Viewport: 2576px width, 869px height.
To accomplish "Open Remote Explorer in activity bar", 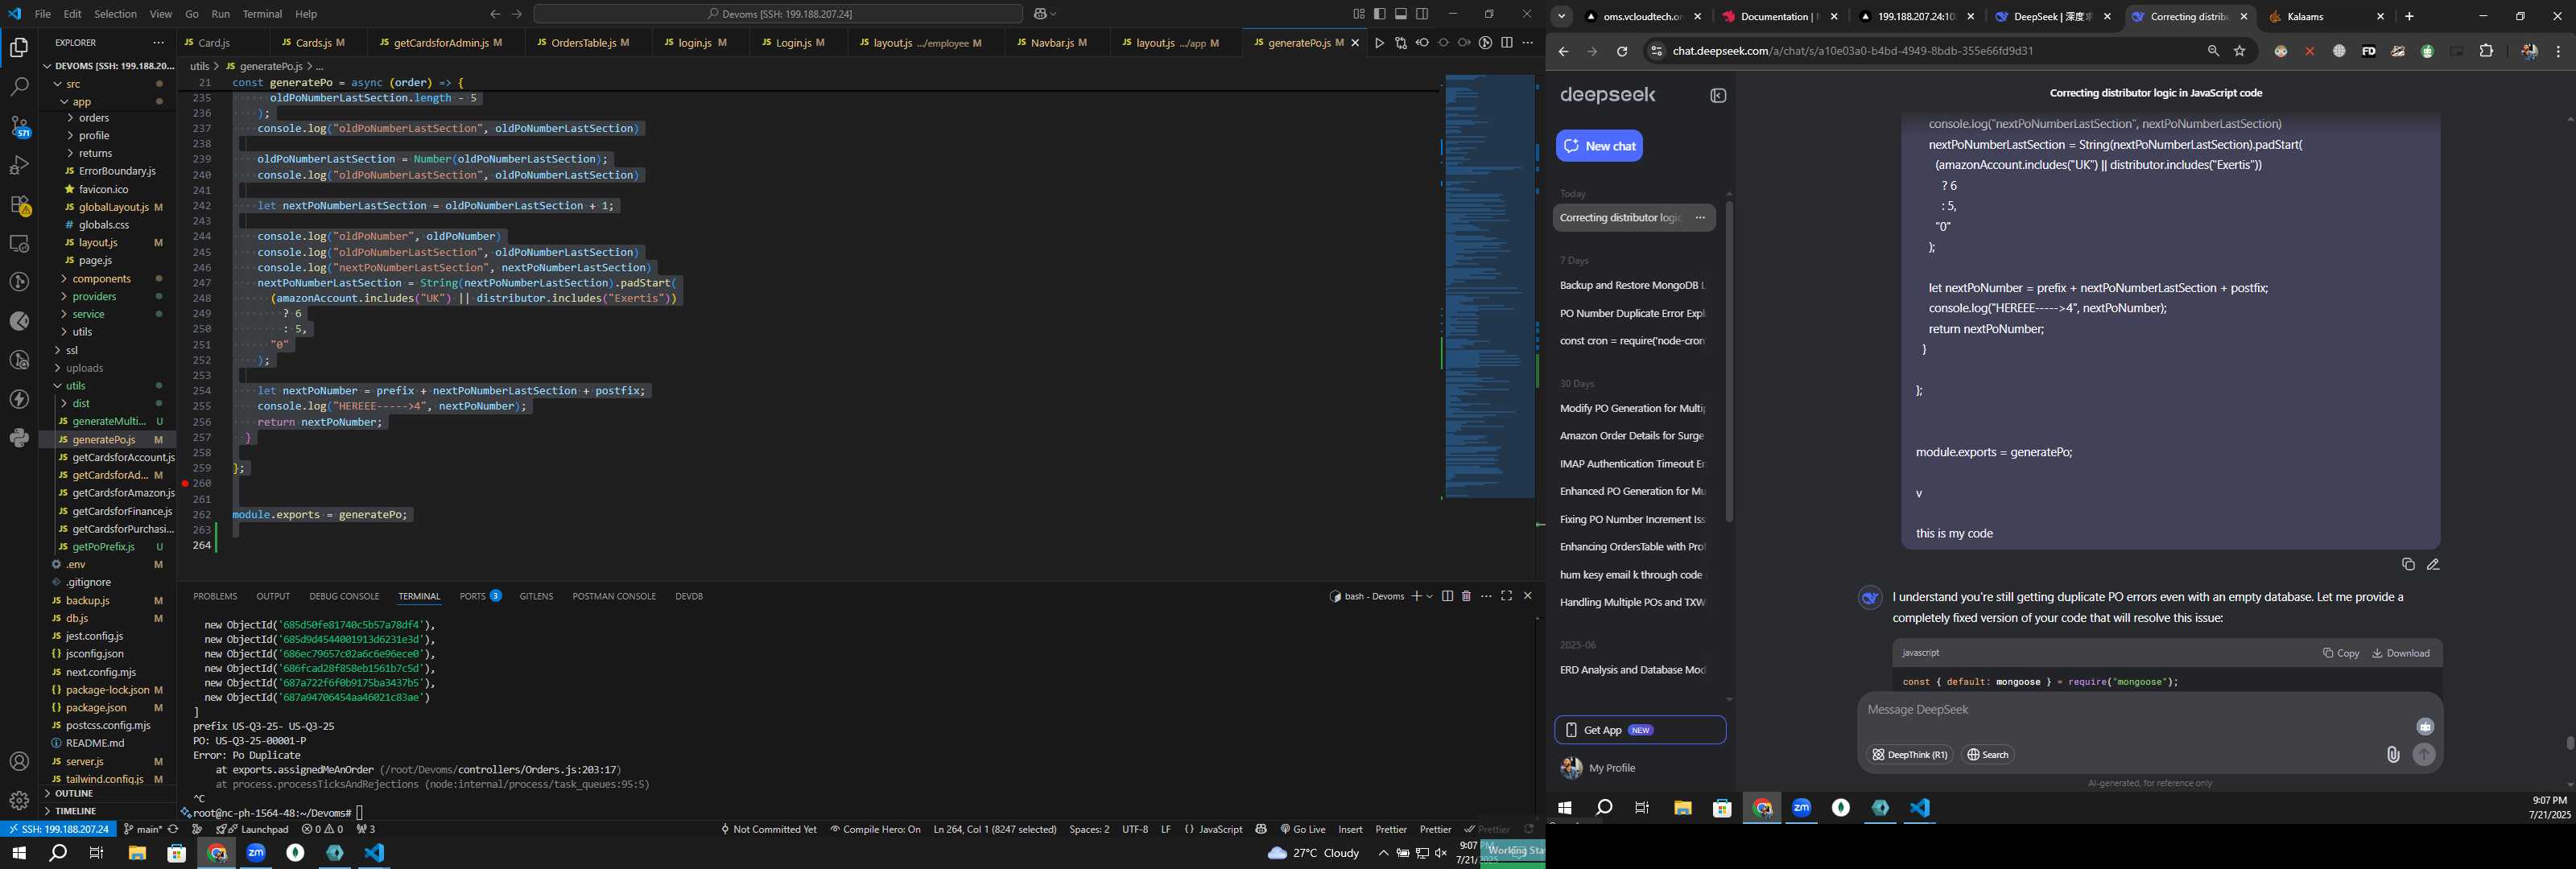I will point(19,243).
